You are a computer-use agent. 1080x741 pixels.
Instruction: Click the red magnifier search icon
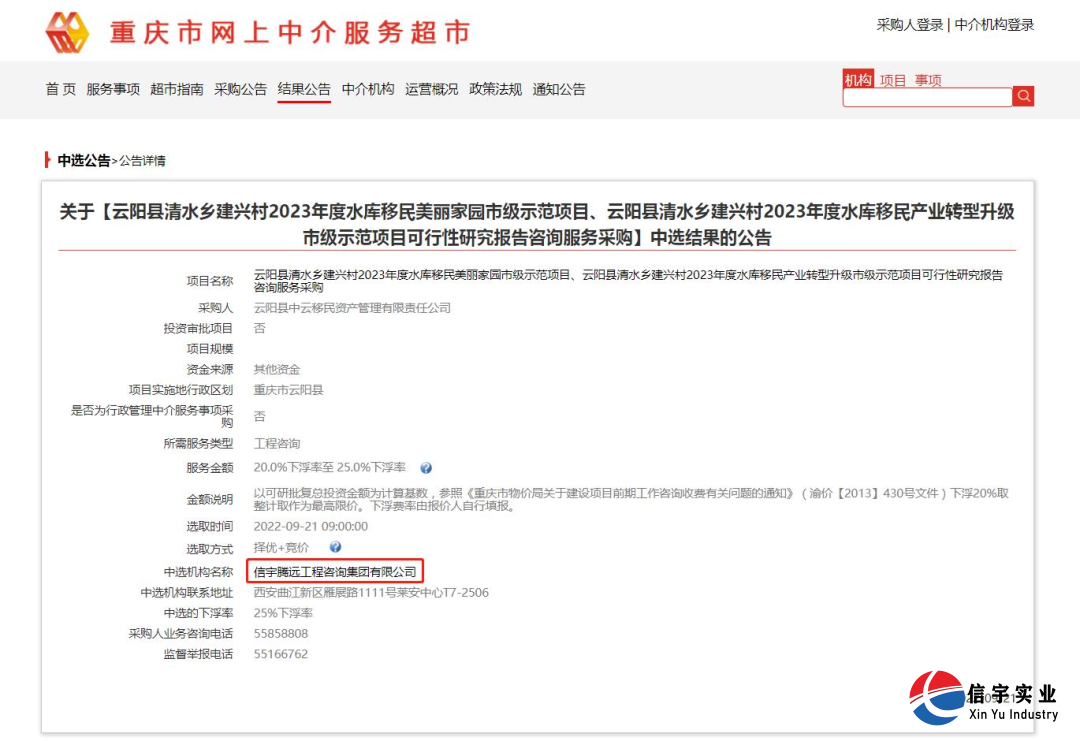[1023, 96]
